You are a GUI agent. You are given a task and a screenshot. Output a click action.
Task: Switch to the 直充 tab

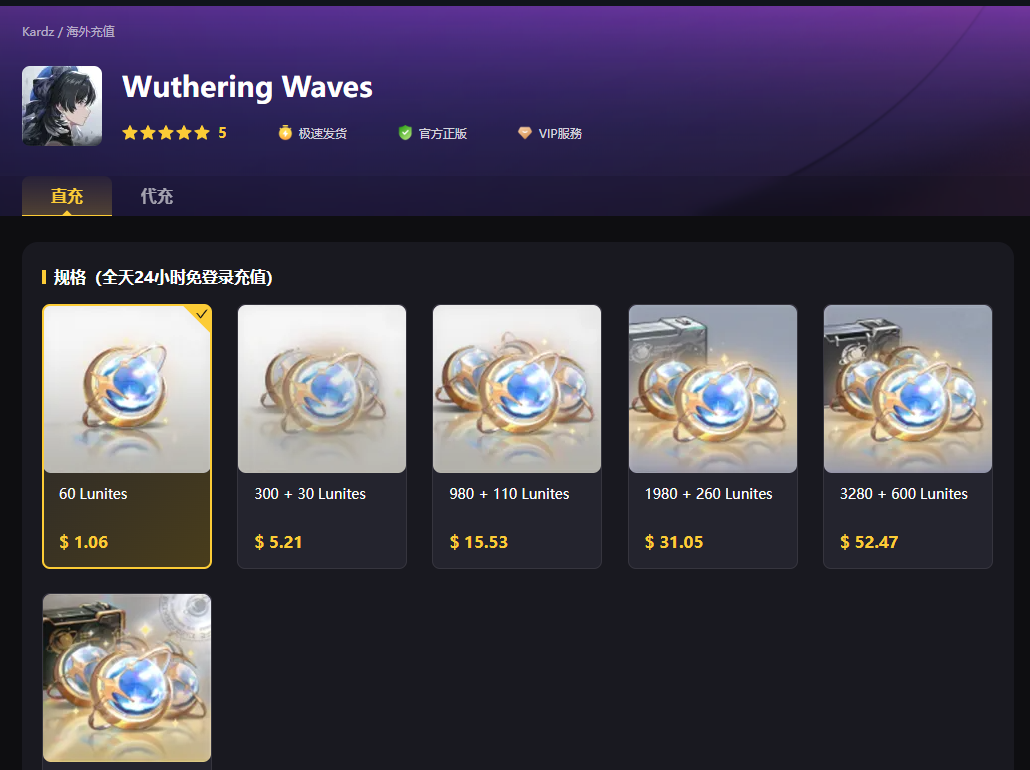pyautogui.click(x=67, y=196)
